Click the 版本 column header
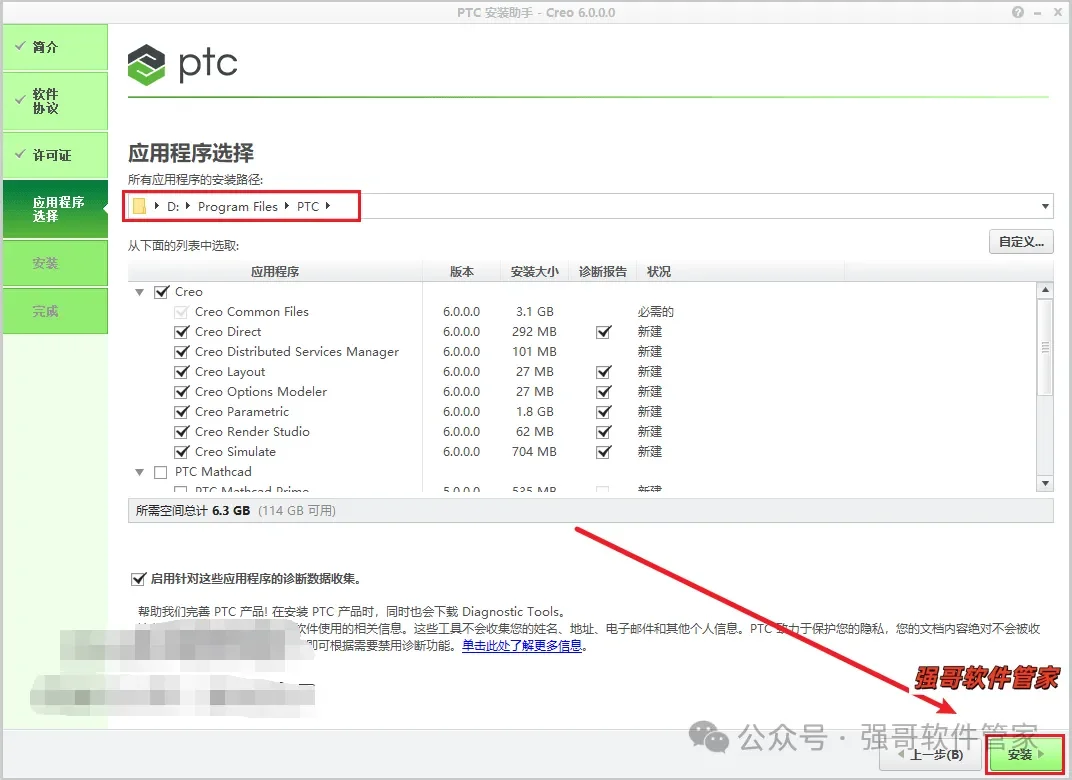Screen dimensions: 1072x780 [461, 271]
